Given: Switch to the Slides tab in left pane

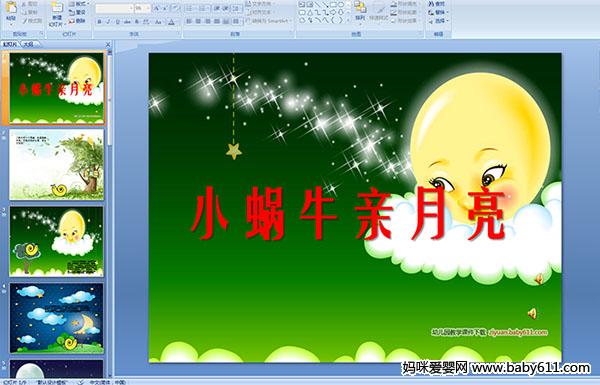Looking at the screenshot, I should click(x=10, y=44).
